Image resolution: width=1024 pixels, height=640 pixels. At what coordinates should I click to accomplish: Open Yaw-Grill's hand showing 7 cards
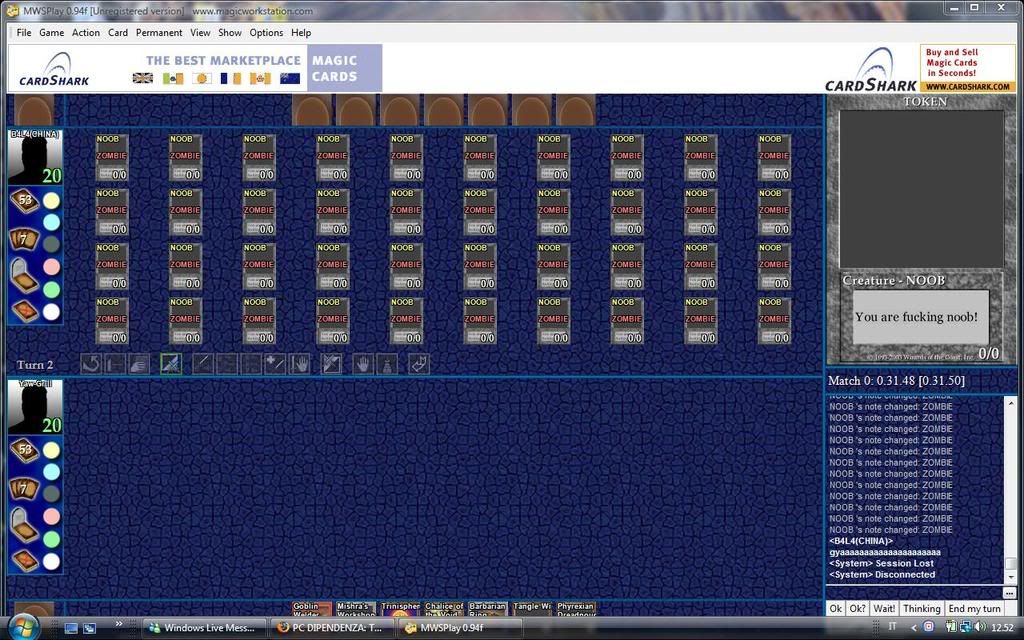[x=23, y=489]
